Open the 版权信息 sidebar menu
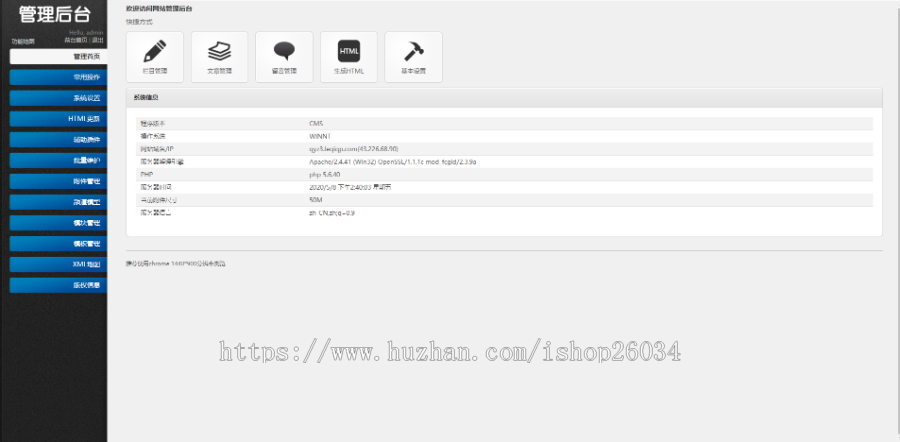This screenshot has width=900, height=442. pyautogui.click(x=59, y=285)
